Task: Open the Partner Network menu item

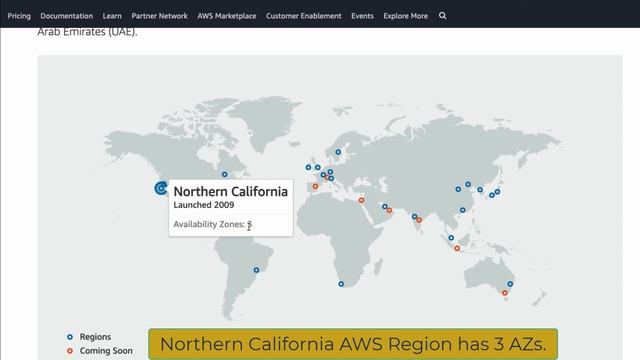Action: click(159, 16)
